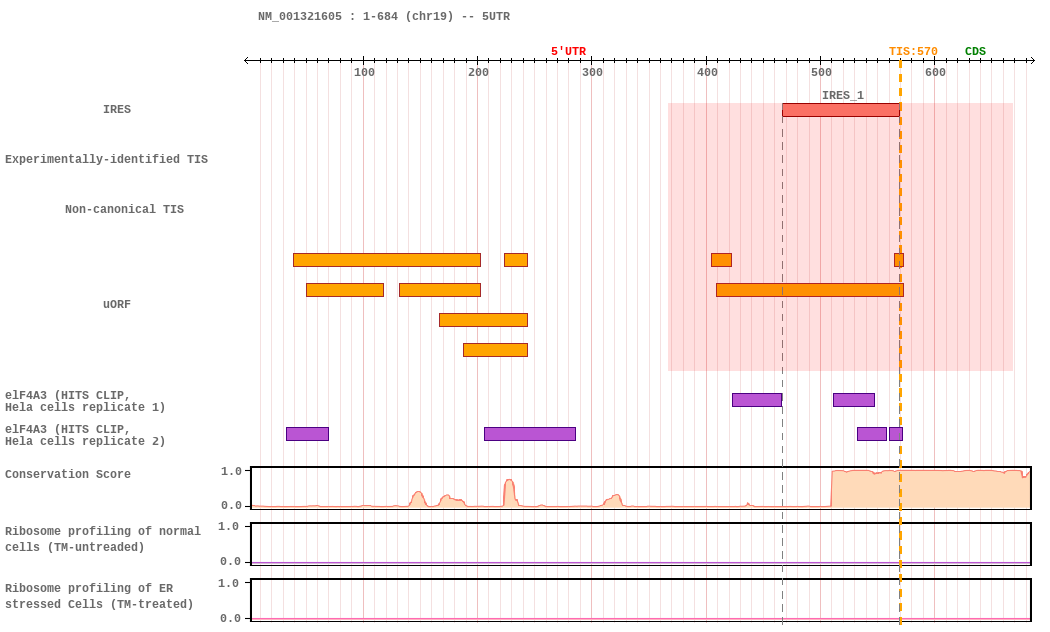
Task: Click the Experimentally-identified TIS track label
Action: click(x=106, y=159)
